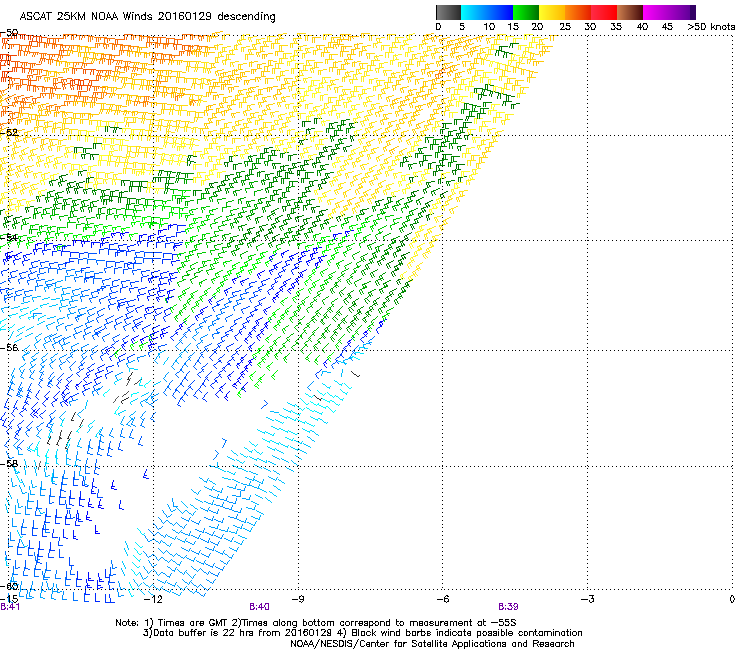Click the '10' legend scale label
This screenshot has height=650, width=740.
tap(489, 27)
